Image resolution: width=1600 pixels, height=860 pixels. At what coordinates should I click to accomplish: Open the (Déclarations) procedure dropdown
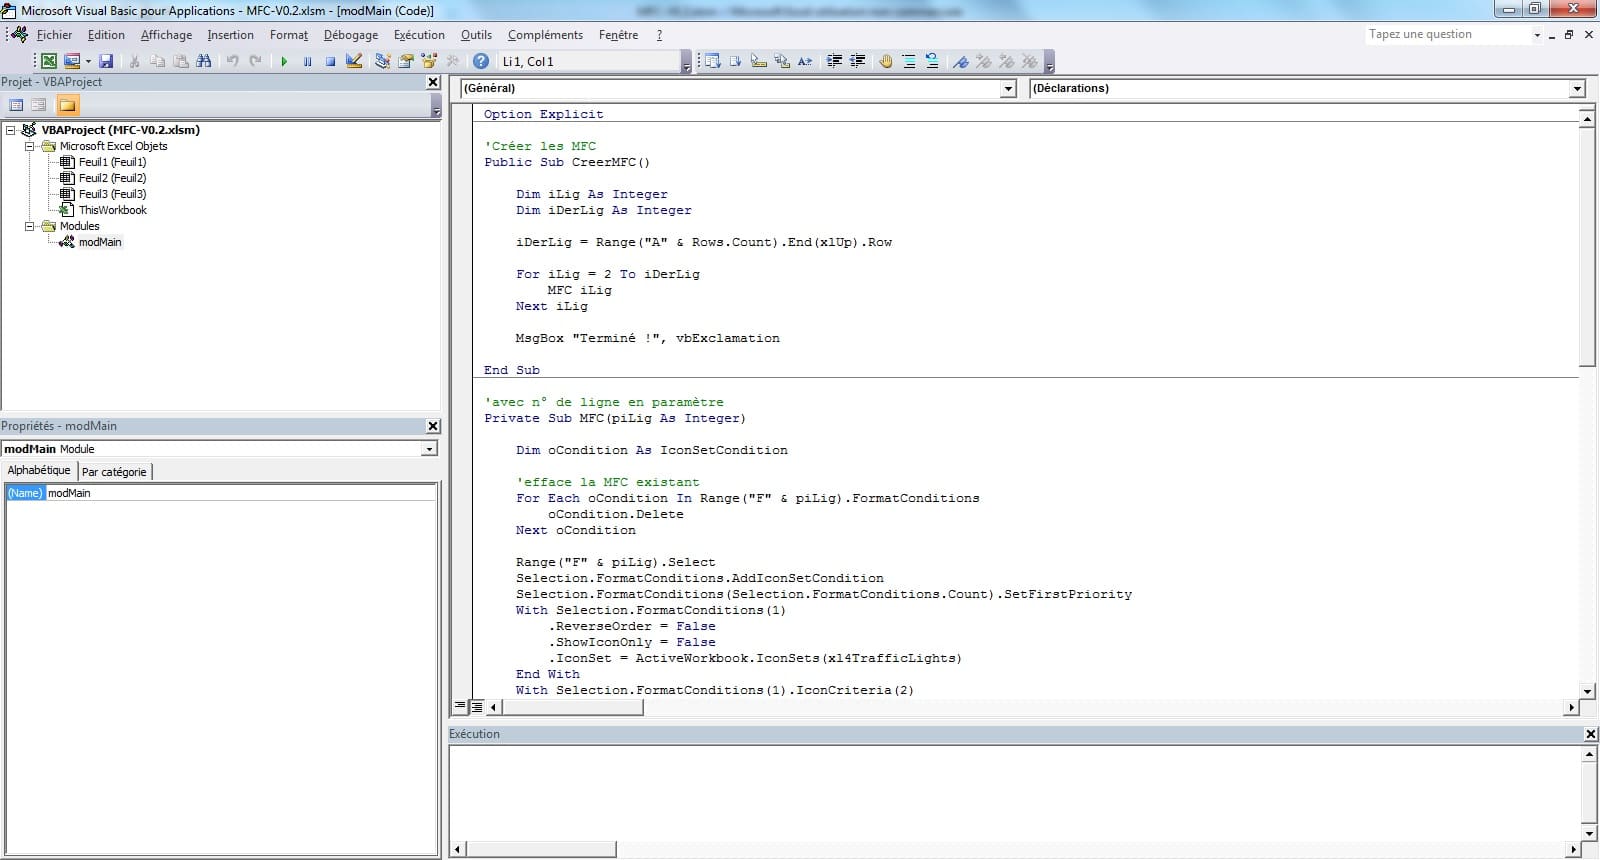1577,89
